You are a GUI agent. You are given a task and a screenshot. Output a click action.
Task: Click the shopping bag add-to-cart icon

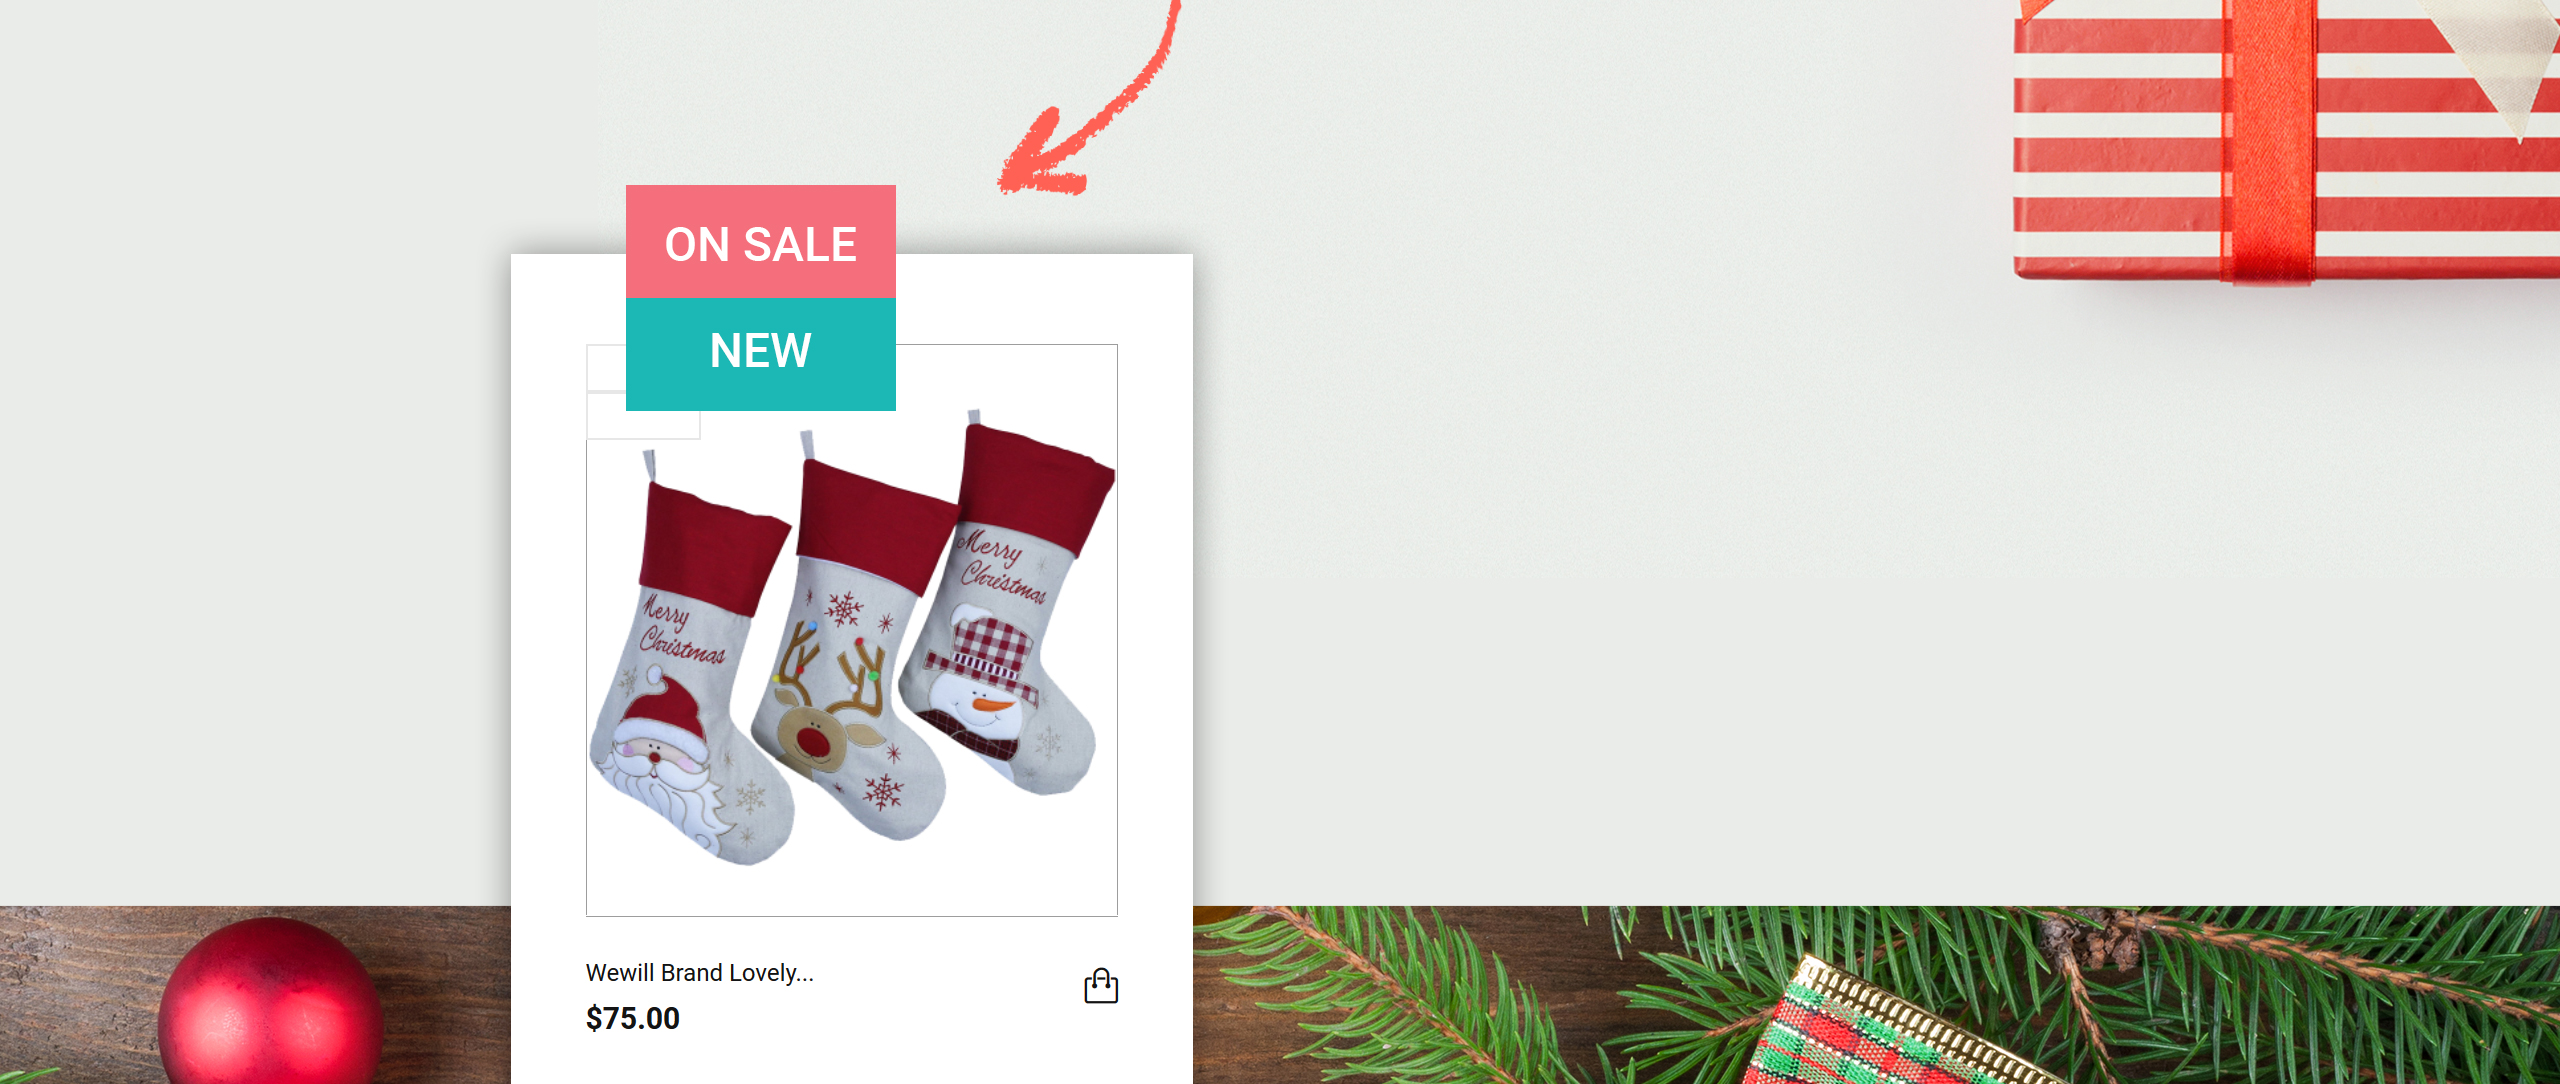point(1101,986)
